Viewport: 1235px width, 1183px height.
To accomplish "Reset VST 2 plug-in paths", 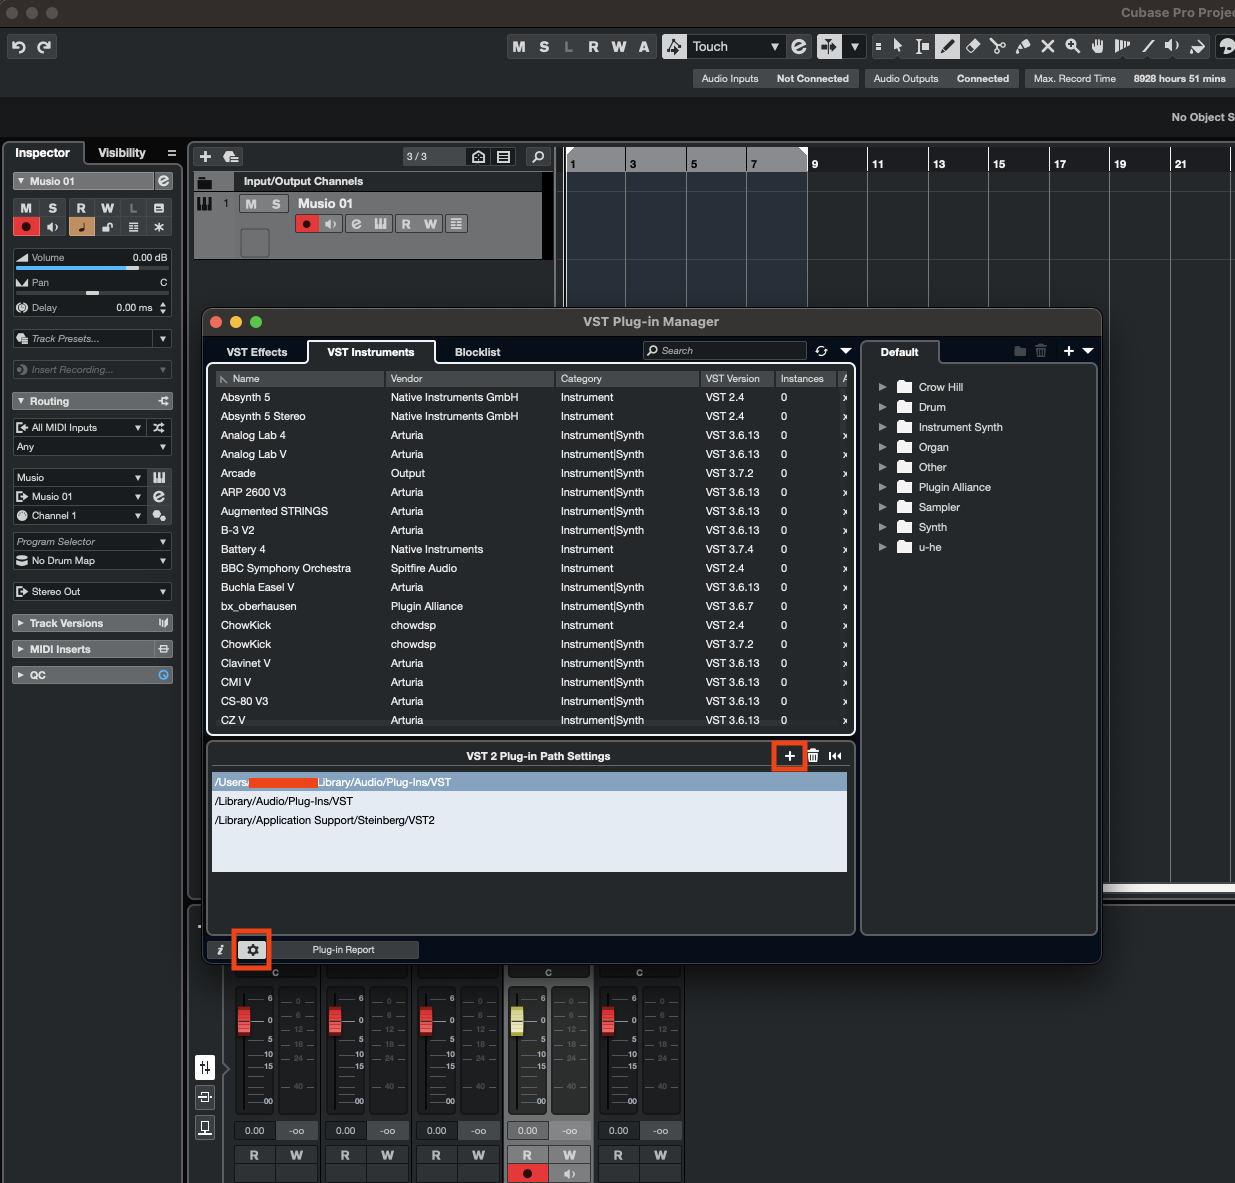I will click(835, 756).
